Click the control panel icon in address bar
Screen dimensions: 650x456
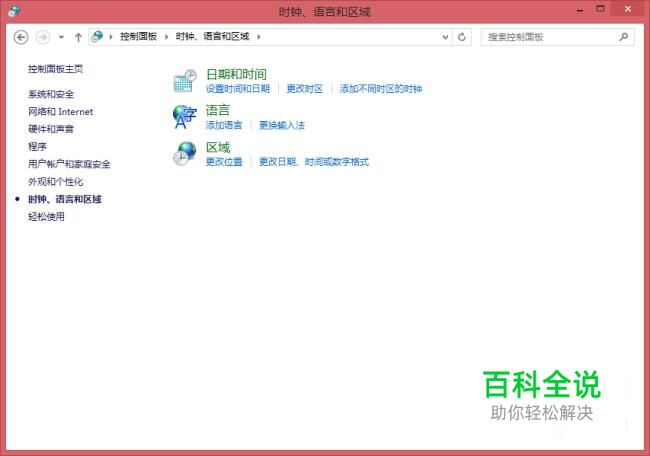pyautogui.click(x=97, y=36)
